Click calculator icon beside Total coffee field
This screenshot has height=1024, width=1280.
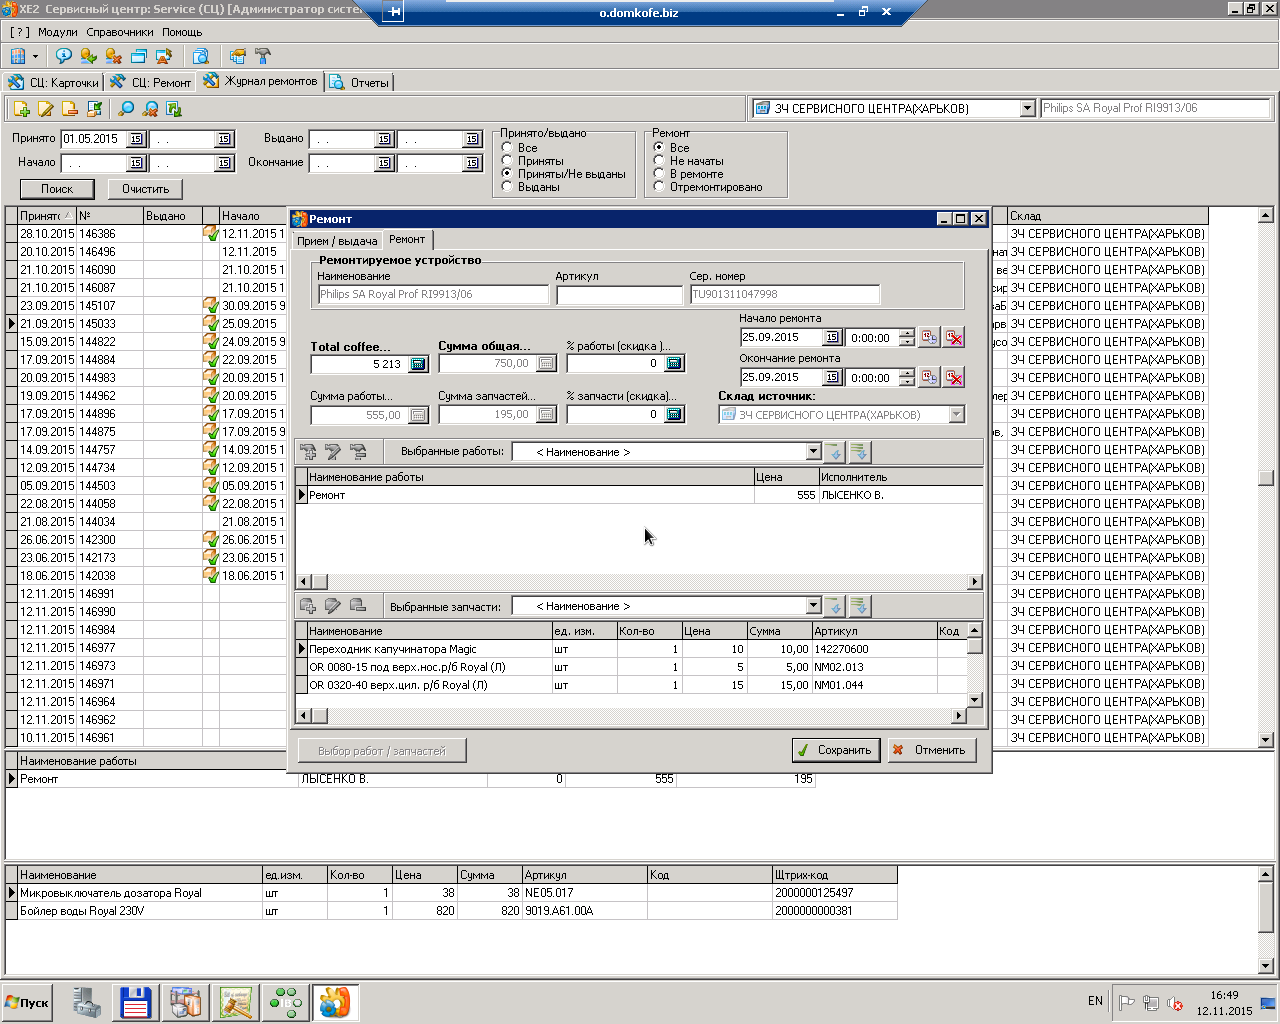tap(418, 364)
